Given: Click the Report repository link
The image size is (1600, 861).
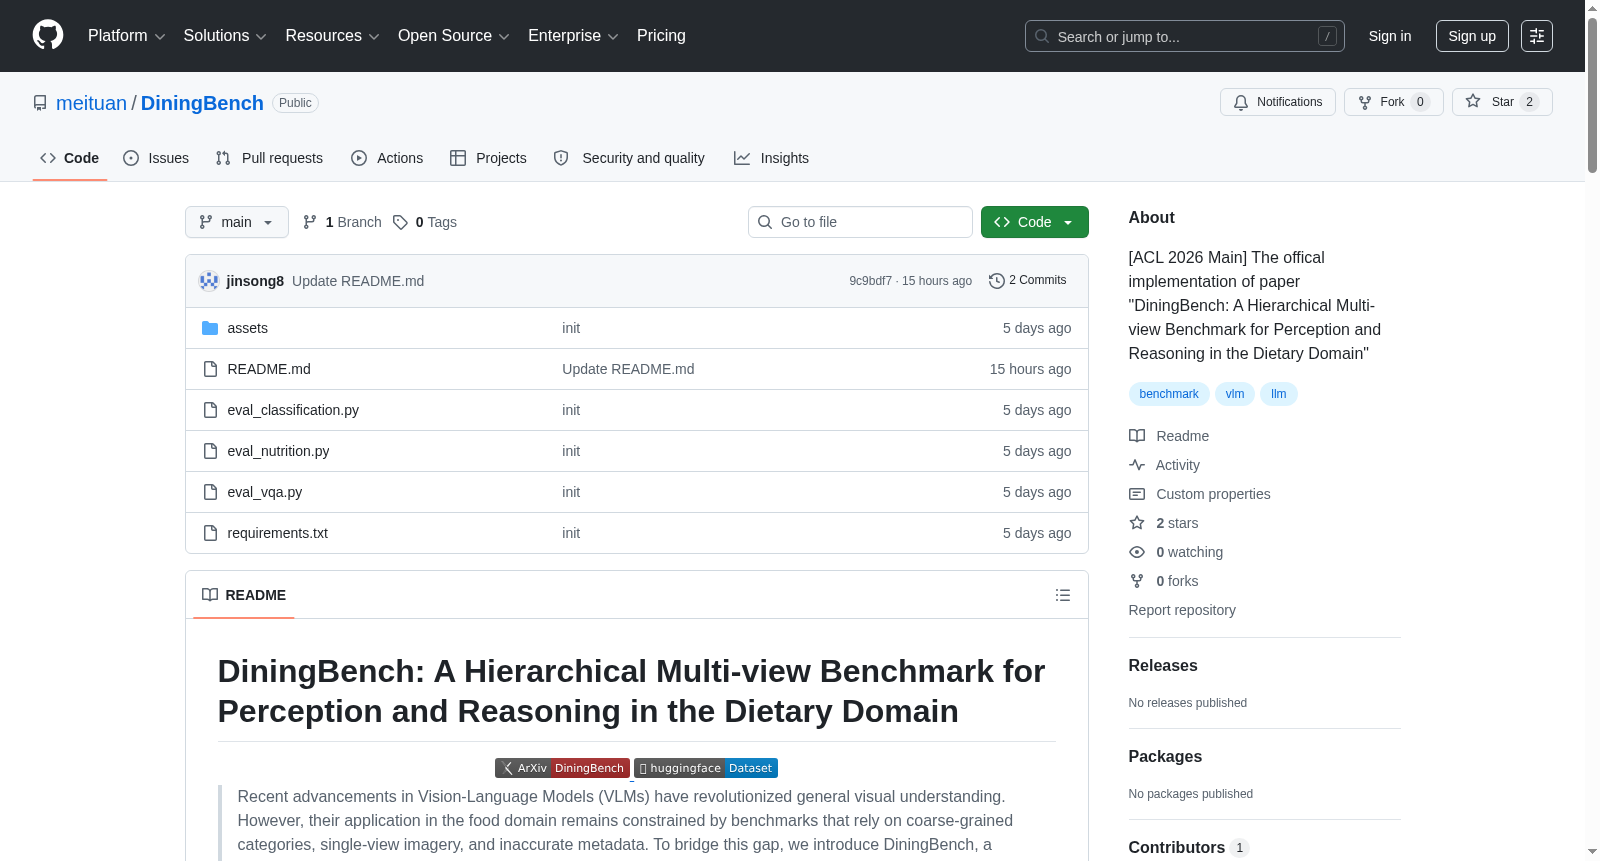Looking at the screenshot, I should click(x=1182, y=610).
